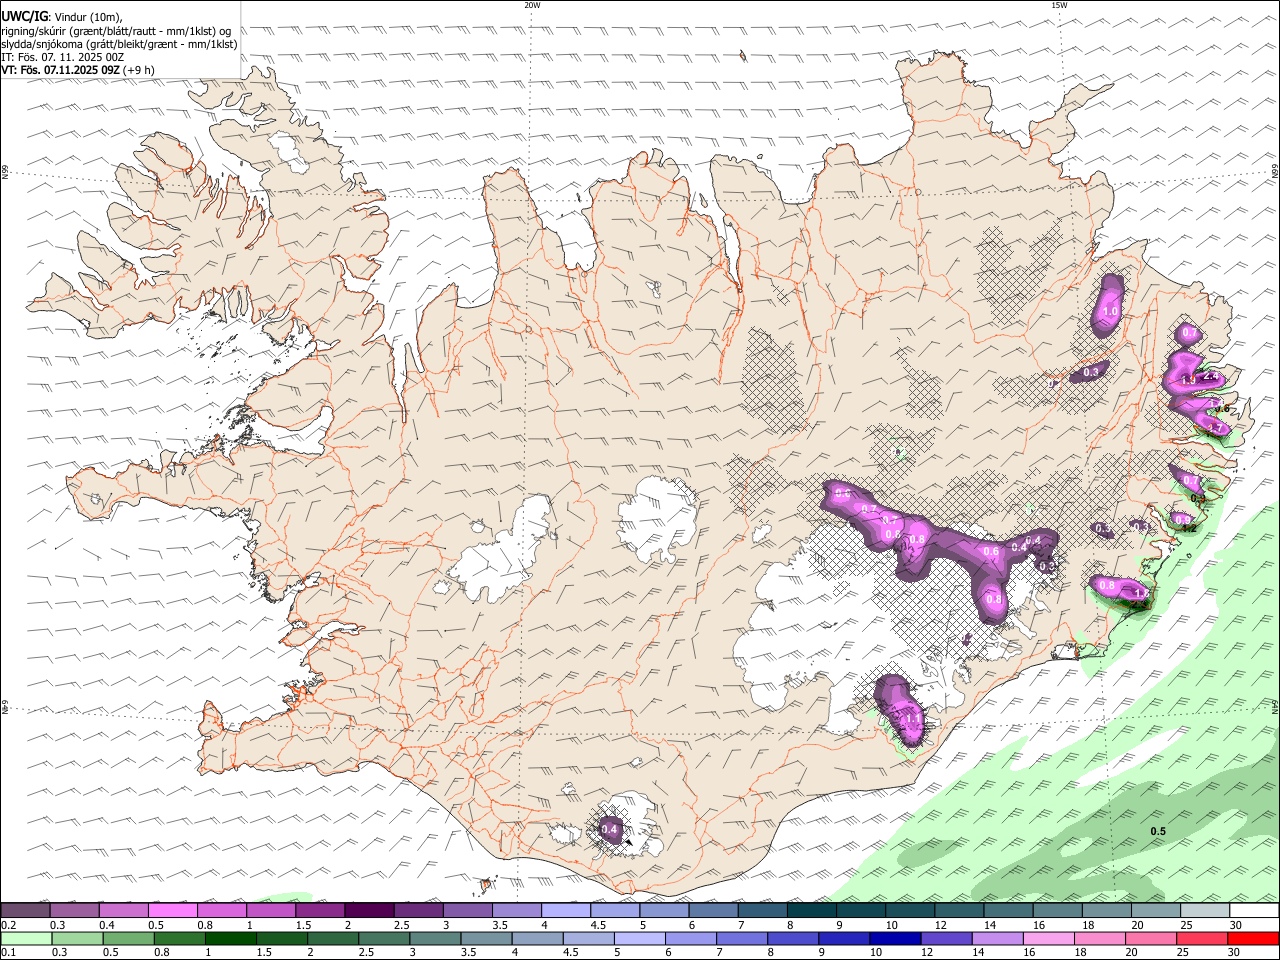Click the 'slydda/snjókoma' legend description line
The width and height of the screenshot is (1280, 960).
pyautogui.click(x=119, y=44)
